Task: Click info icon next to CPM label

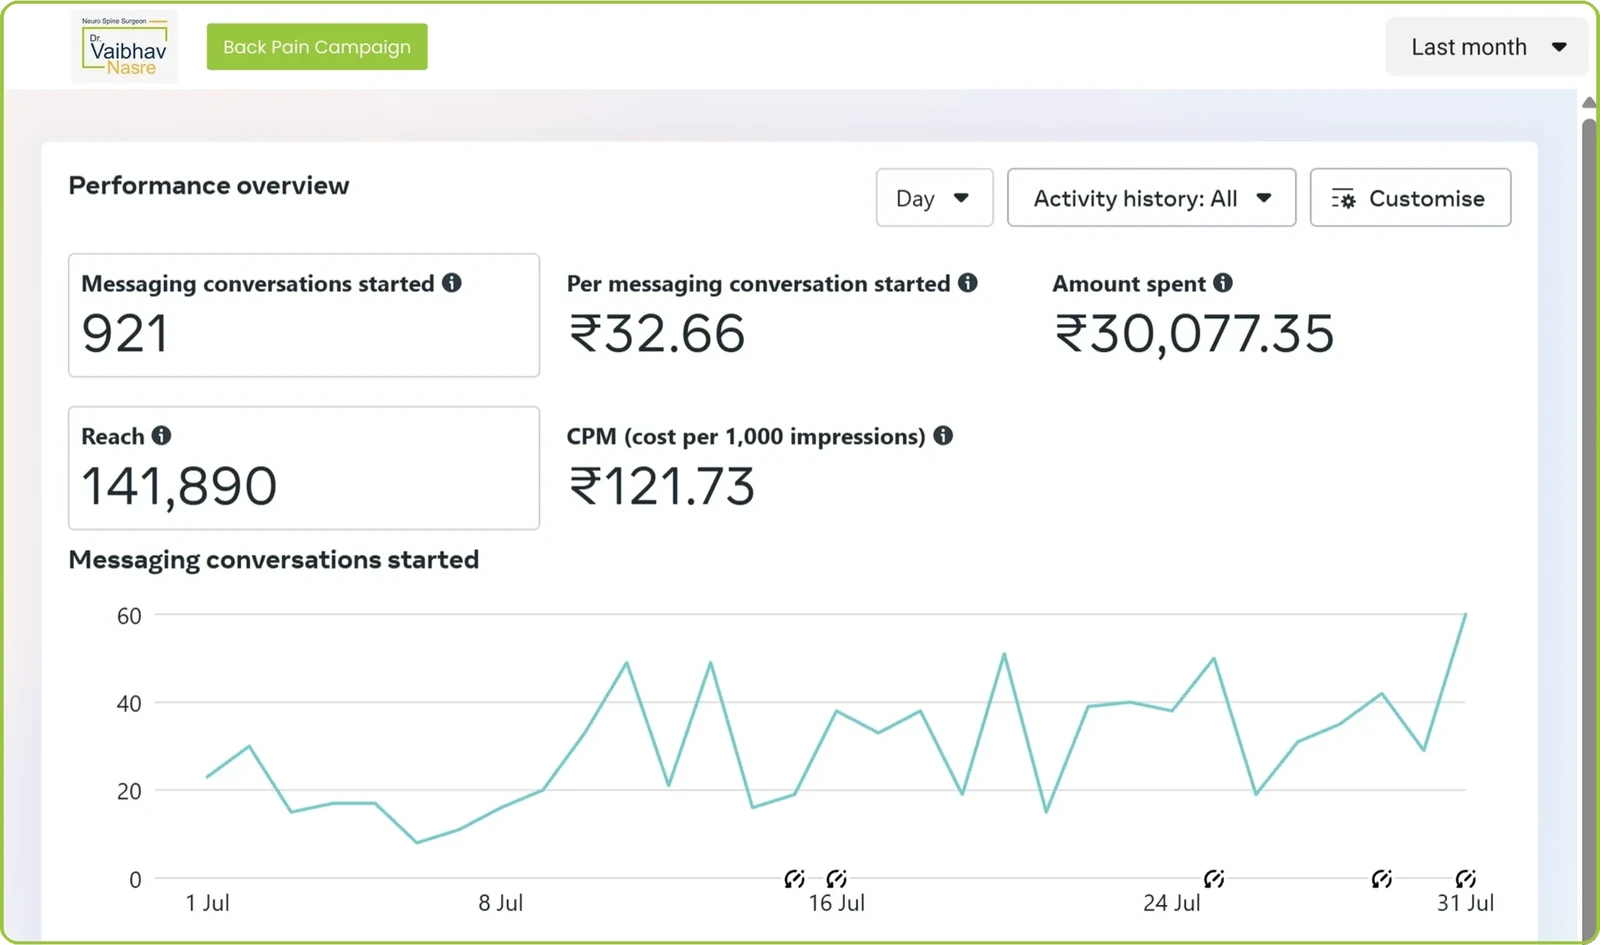Action: [943, 435]
